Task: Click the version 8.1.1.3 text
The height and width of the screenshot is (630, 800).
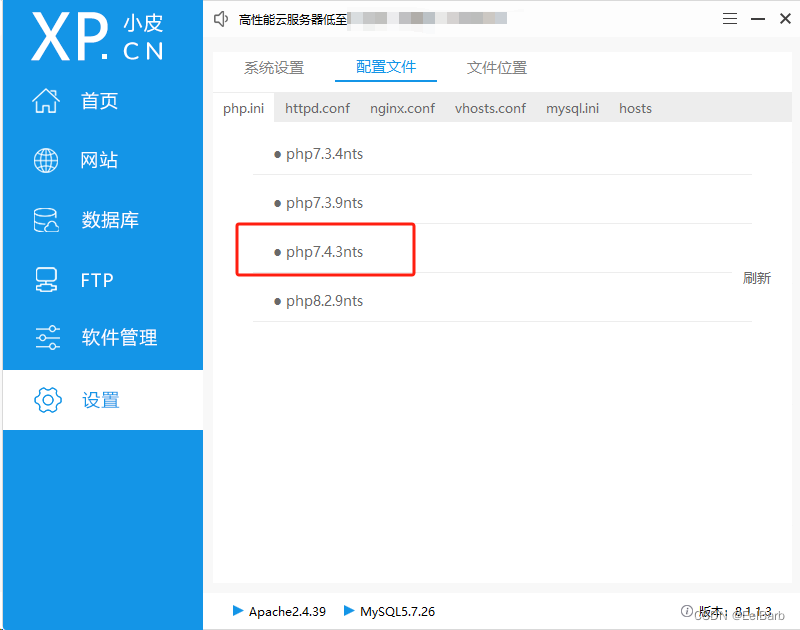Action: click(x=732, y=611)
